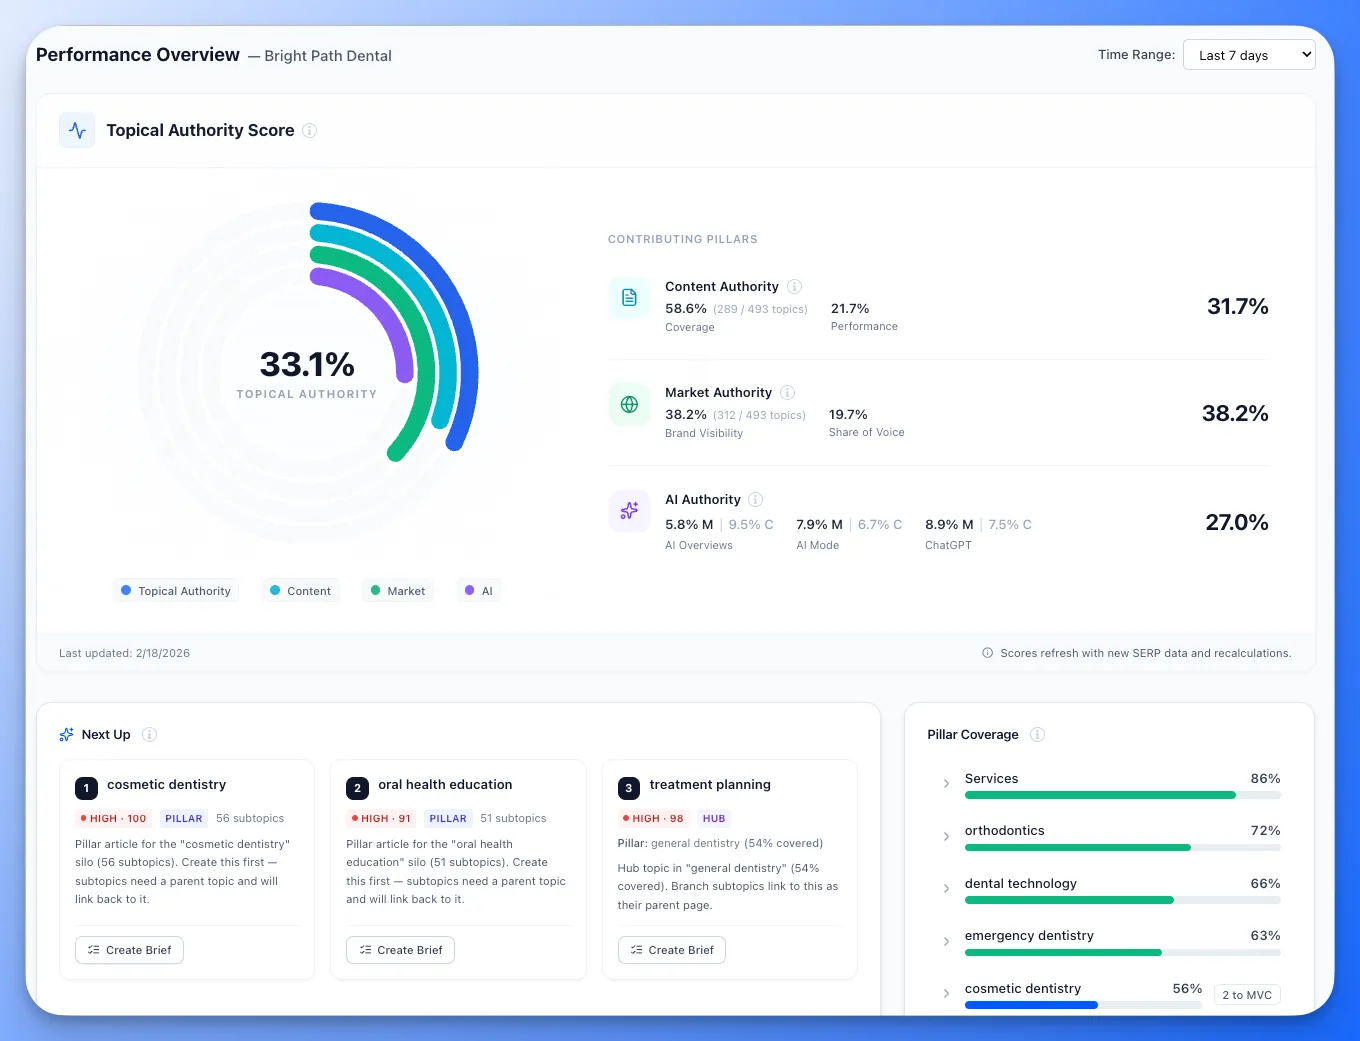Image resolution: width=1360 pixels, height=1041 pixels.
Task: Expand the orthodontics coverage row
Action: pyautogui.click(x=945, y=836)
